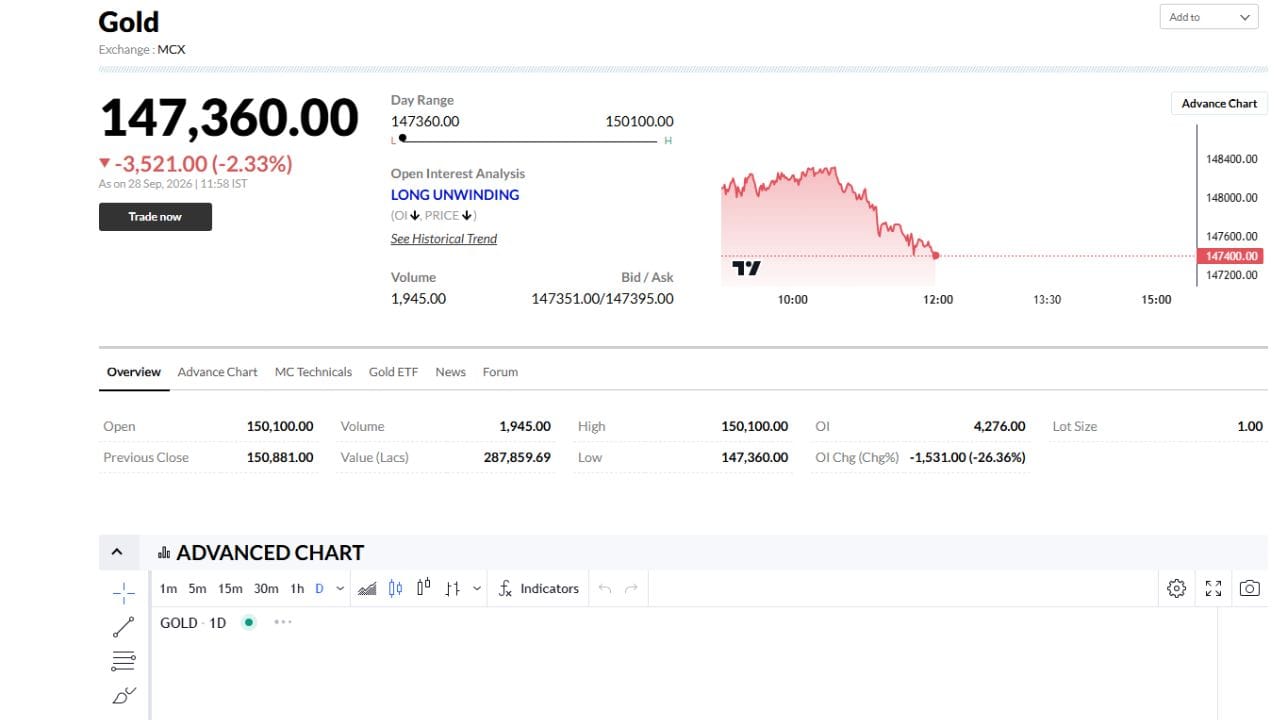Open the Indicators menu
This screenshot has width=1280, height=720.
tap(538, 589)
